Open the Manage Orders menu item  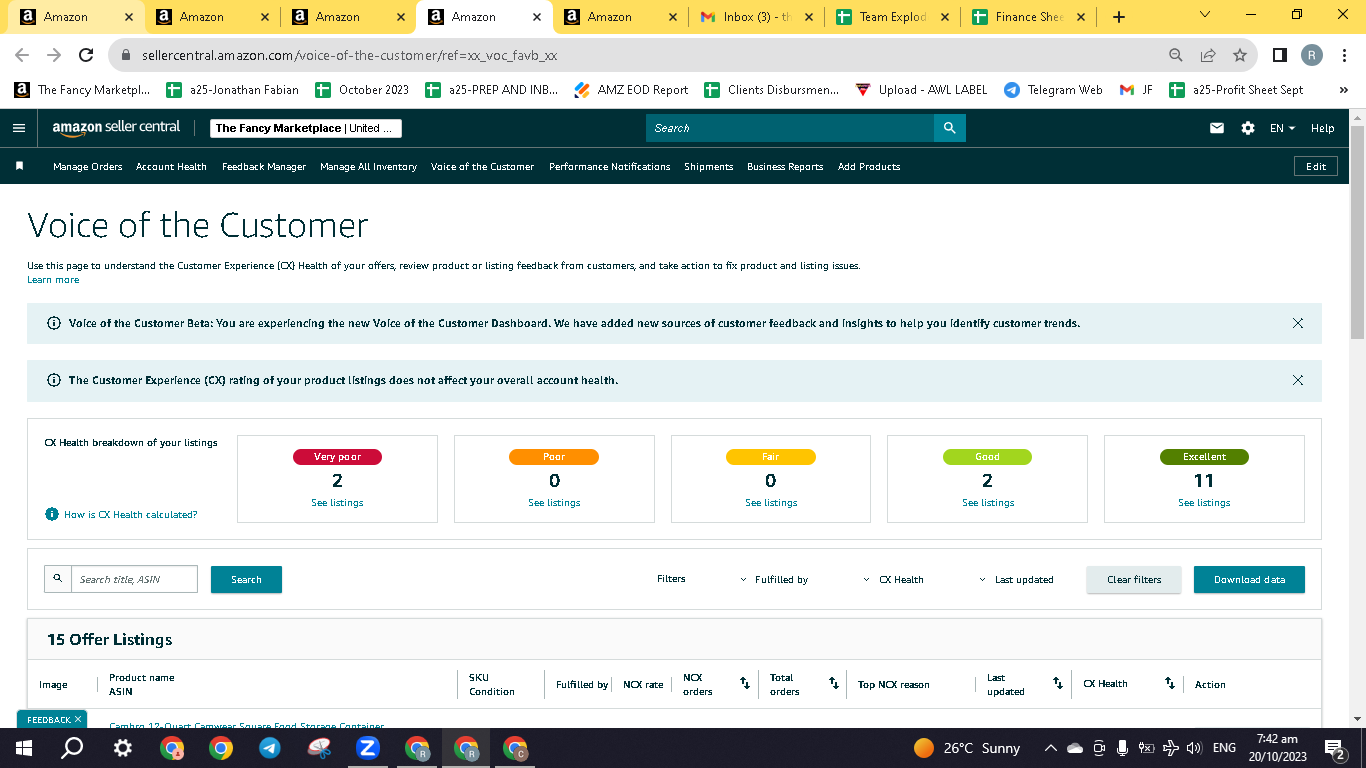88,167
